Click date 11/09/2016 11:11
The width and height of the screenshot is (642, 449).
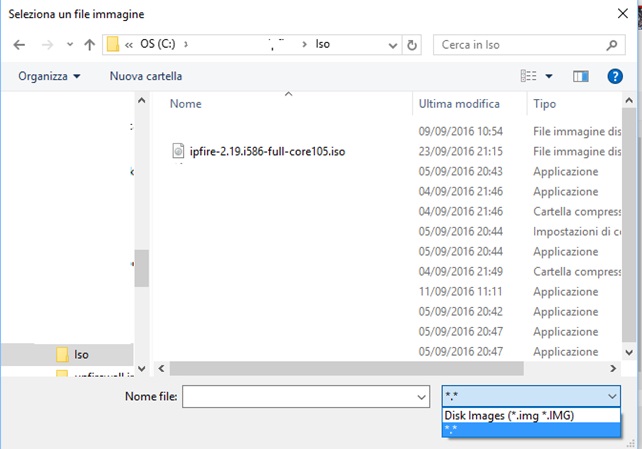[x=461, y=292]
